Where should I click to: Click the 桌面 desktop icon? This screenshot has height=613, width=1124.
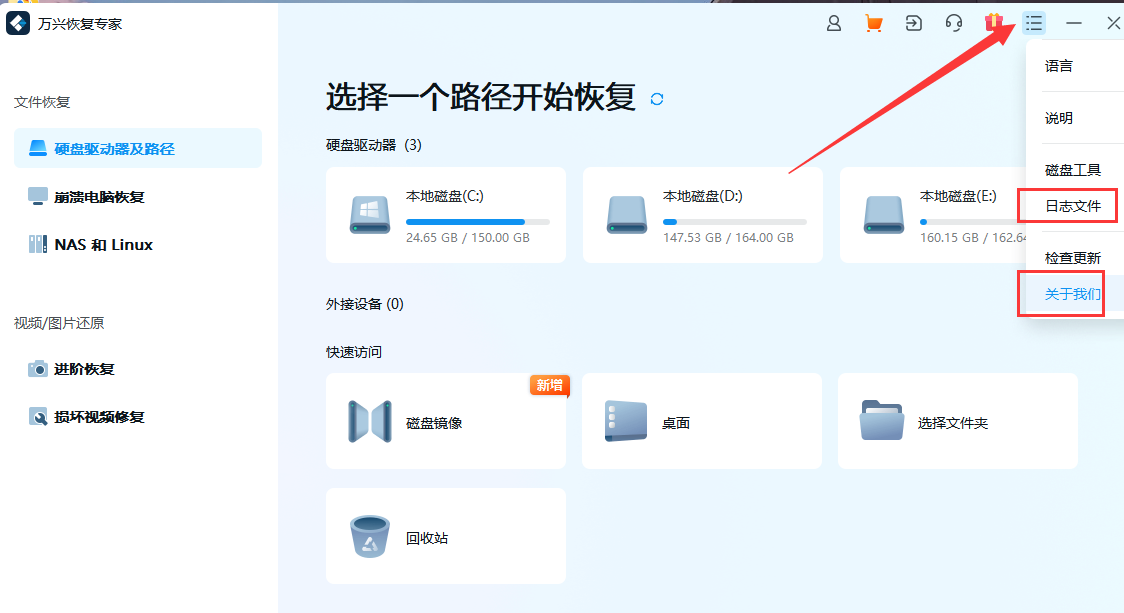tap(626, 422)
